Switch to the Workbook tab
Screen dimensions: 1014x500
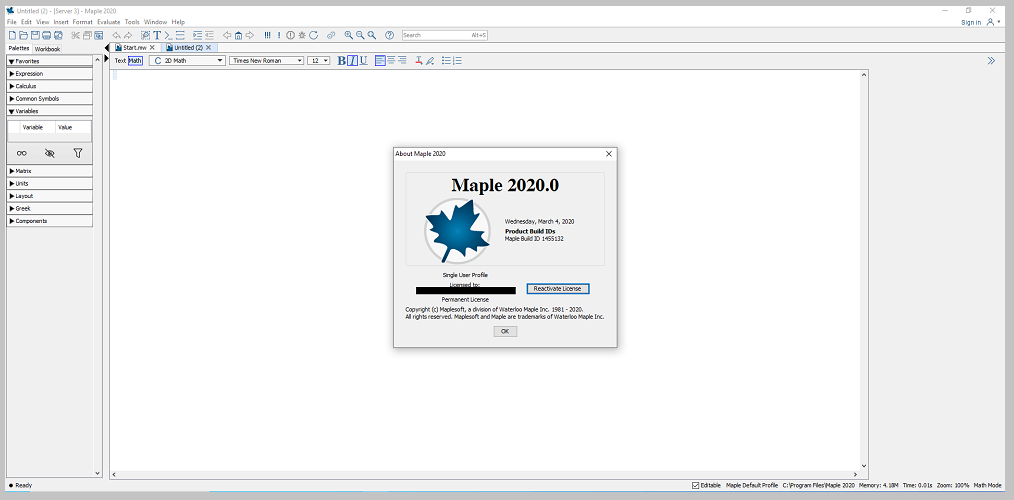pyautogui.click(x=47, y=49)
